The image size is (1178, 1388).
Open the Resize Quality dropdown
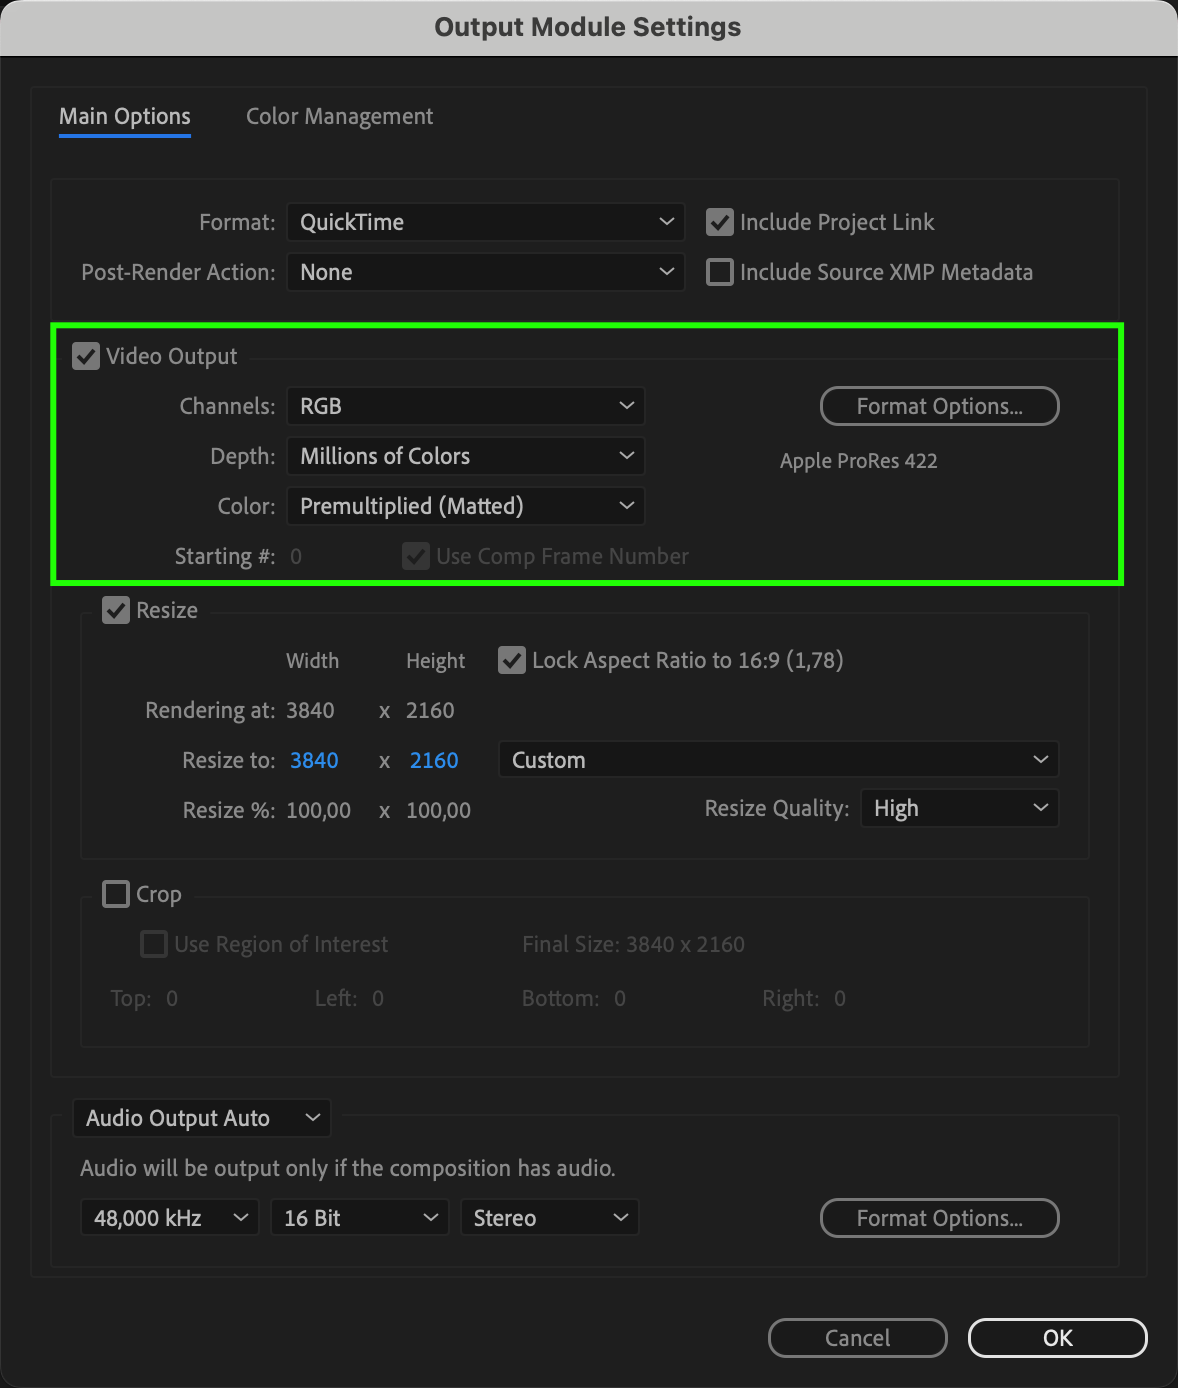[959, 808]
